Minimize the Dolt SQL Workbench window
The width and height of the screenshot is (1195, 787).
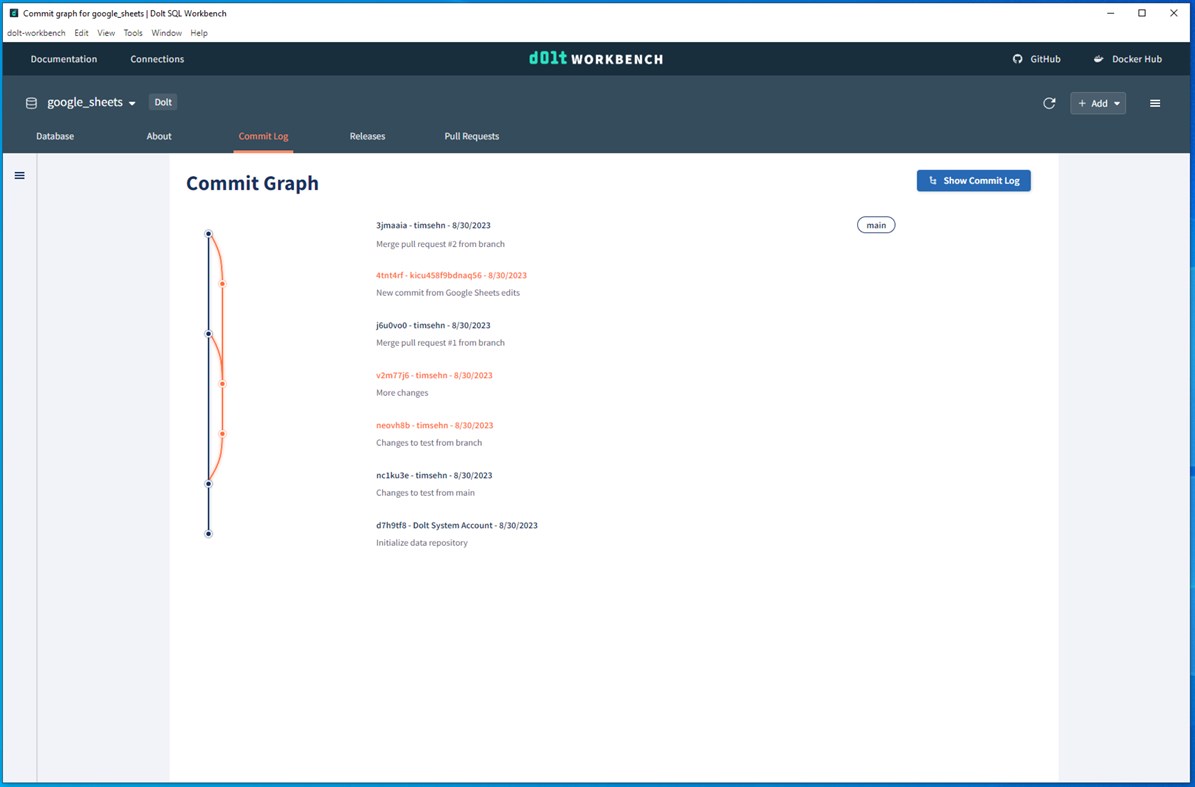tap(1110, 13)
